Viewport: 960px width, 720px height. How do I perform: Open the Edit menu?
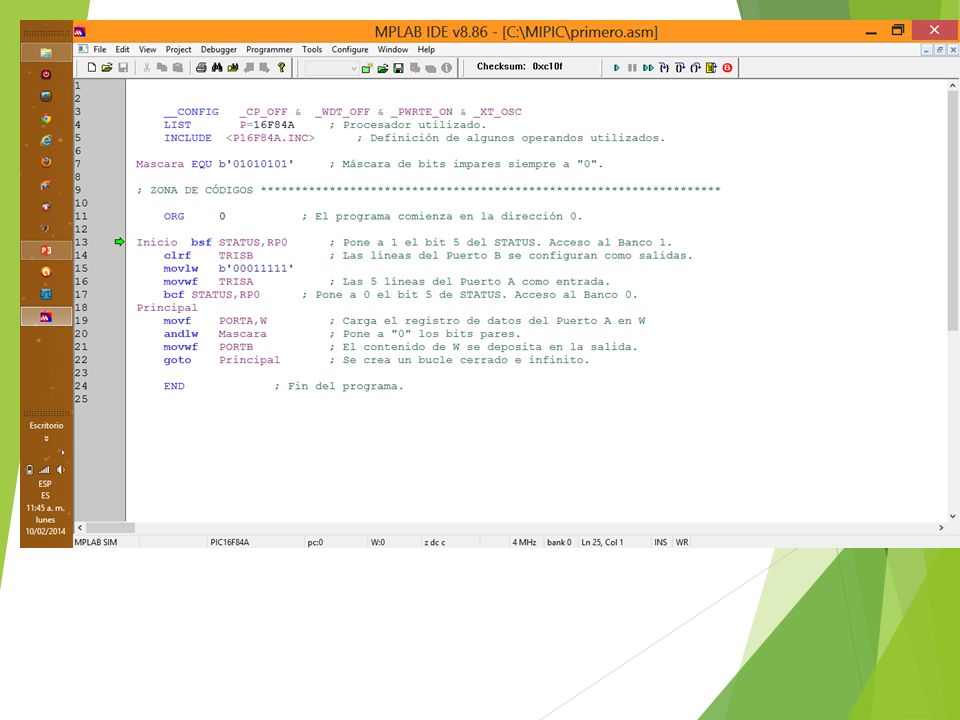(x=122, y=50)
